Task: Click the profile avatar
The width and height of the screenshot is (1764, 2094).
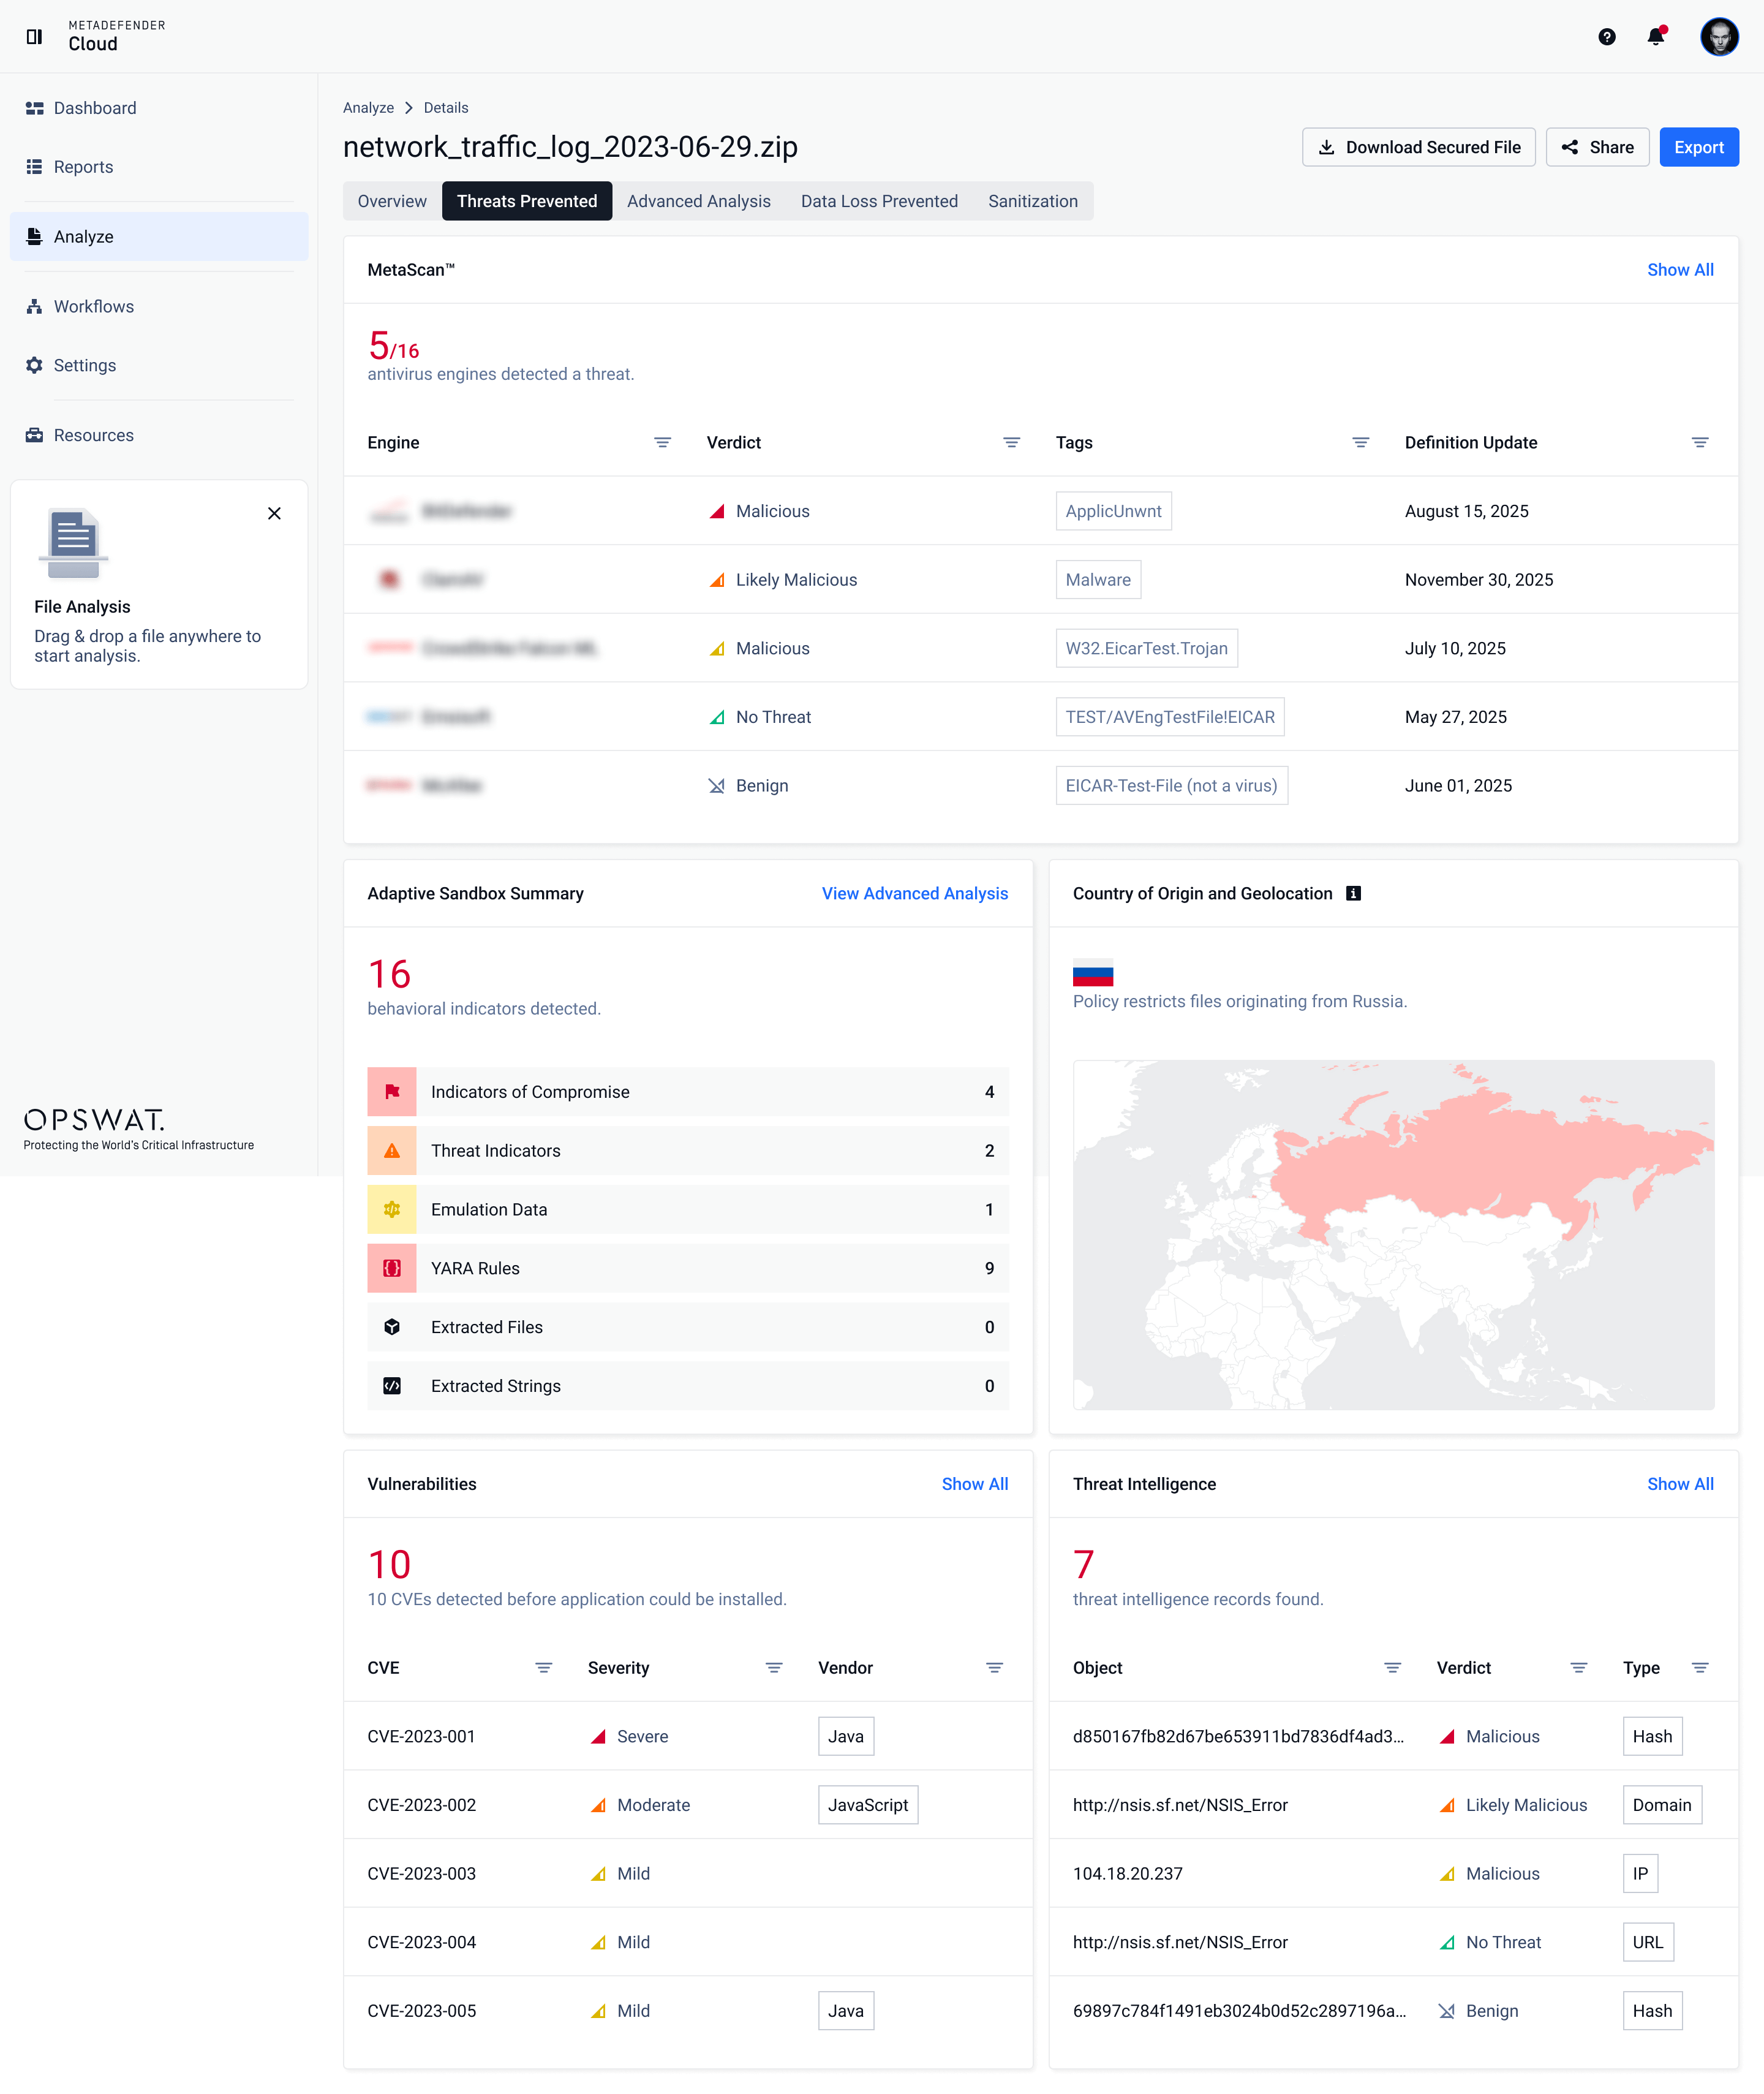Action: [x=1720, y=37]
